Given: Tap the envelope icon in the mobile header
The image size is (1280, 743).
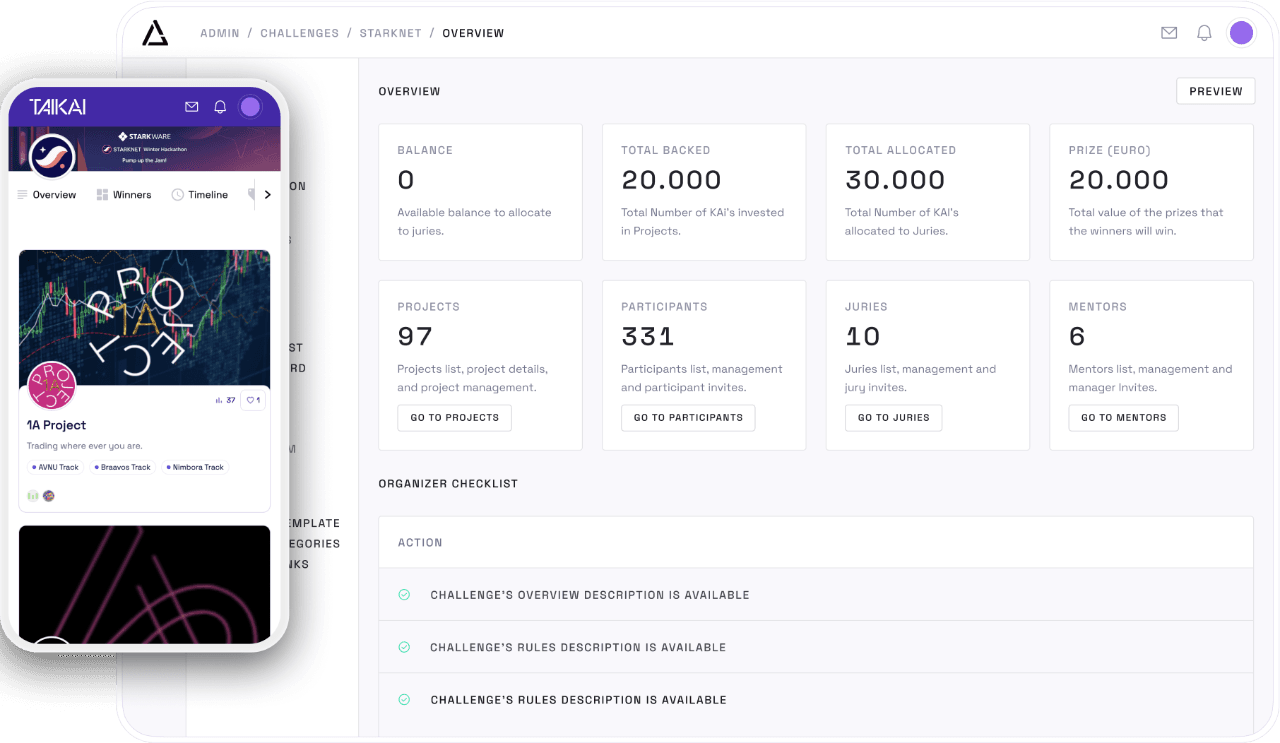Looking at the screenshot, I should [x=192, y=107].
